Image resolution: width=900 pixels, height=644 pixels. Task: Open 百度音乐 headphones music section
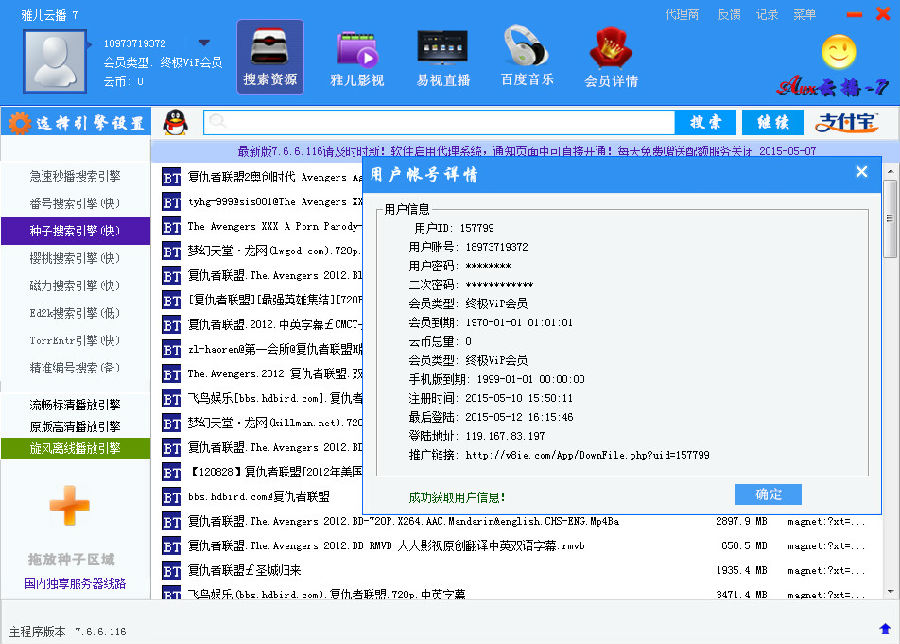tap(527, 57)
